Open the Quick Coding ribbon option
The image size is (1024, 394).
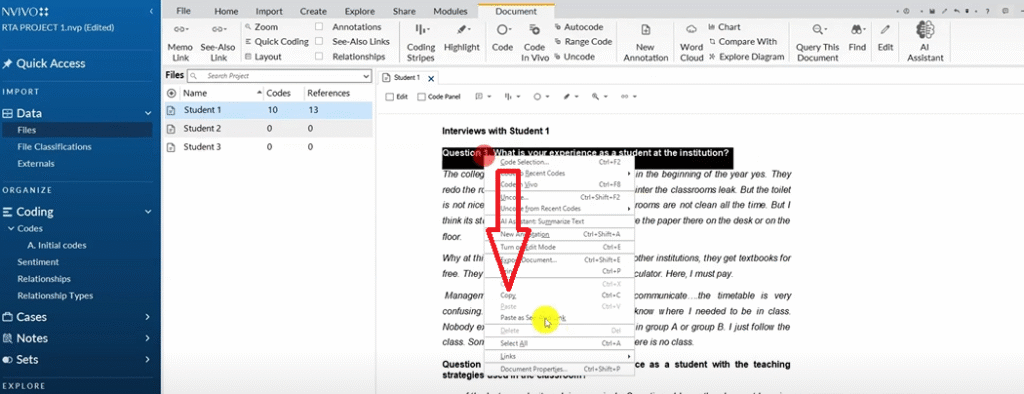(x=277, y=41)
